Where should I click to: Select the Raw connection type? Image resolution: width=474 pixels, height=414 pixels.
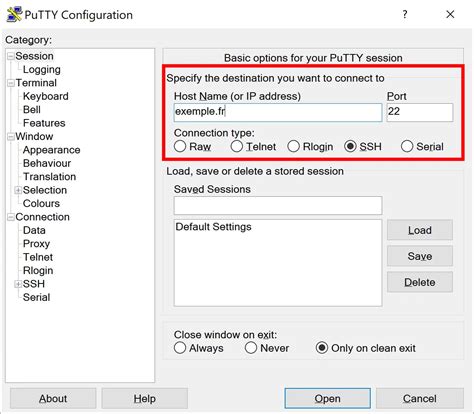[180, 146]
